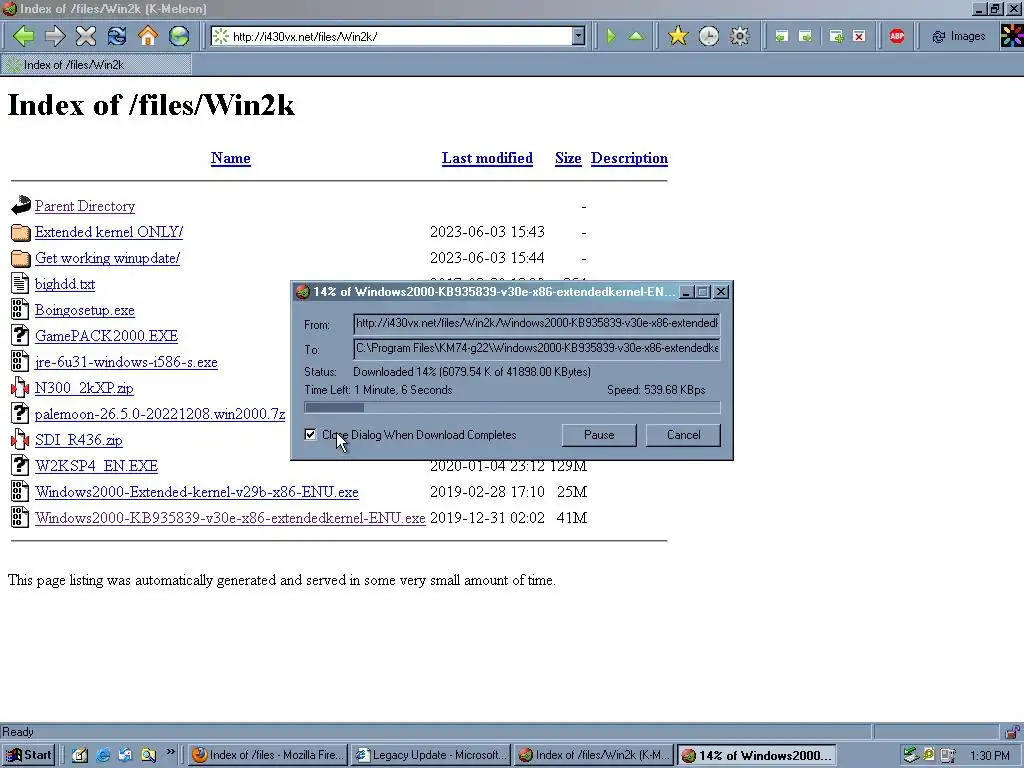Go up one directory with the green Up arrow
This screenshot has height=768, width=1024.
tap(636, 36)
